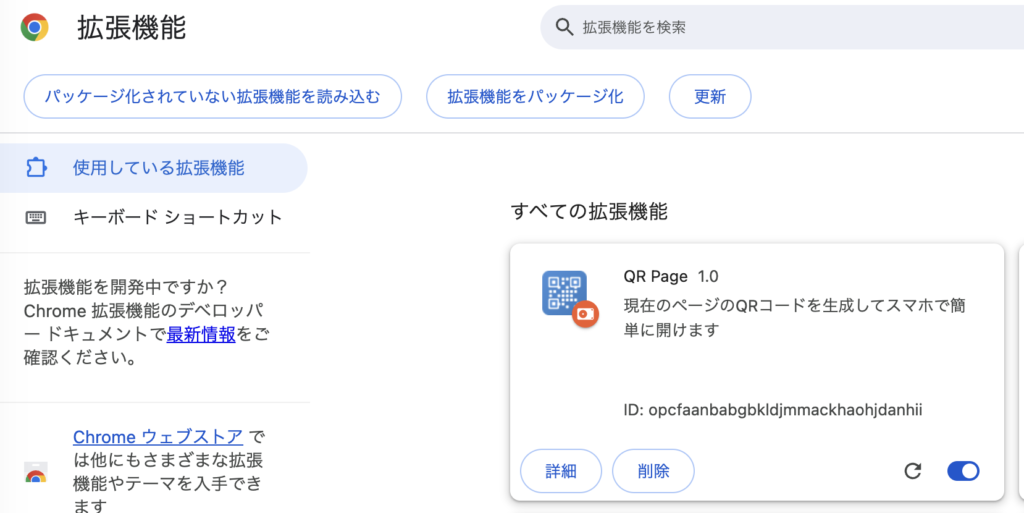Click the 更新 button

[710, 97]
